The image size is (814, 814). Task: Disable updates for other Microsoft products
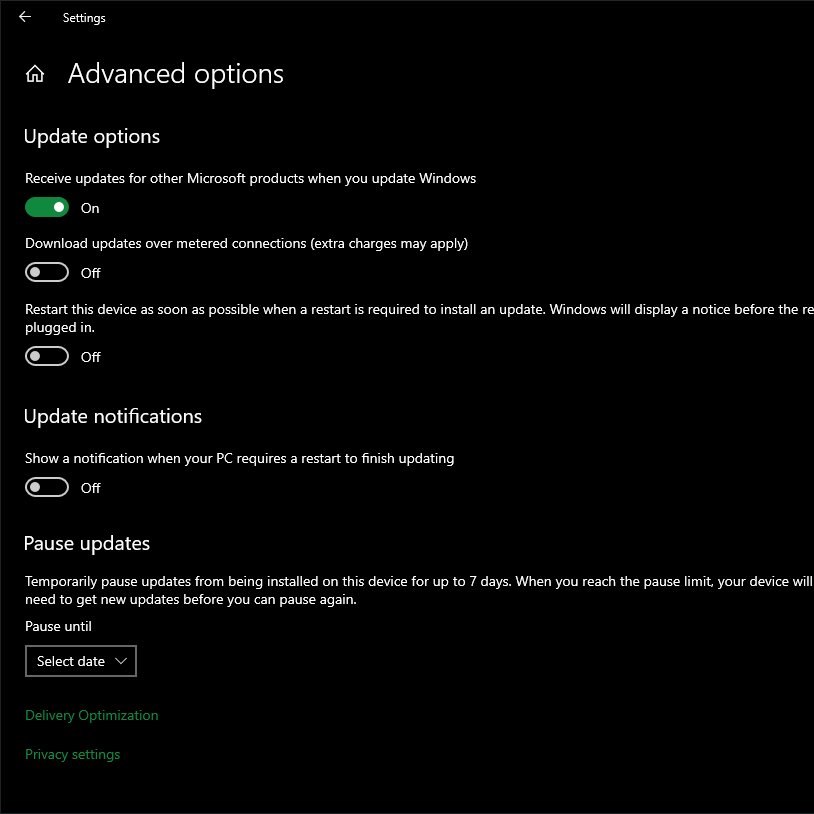pos(47,208)
